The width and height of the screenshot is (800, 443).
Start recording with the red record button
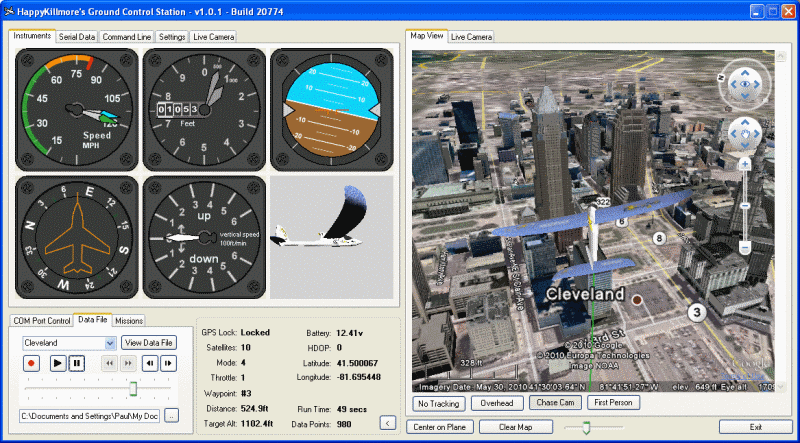click(x=32, y=363)
